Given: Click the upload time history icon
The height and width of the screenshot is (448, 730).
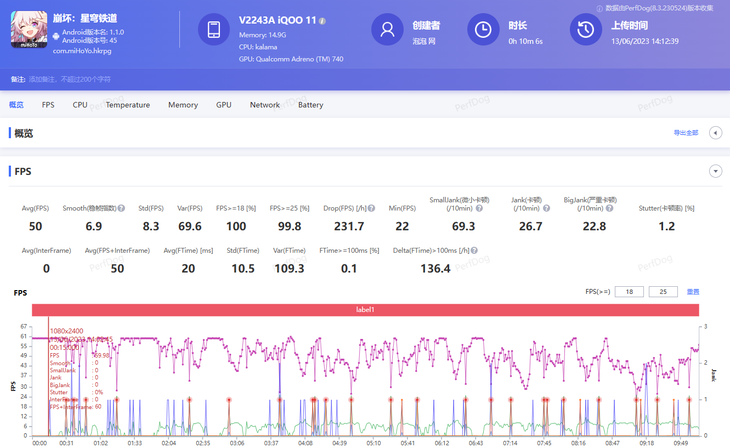Looking at the screenshot, I should coord(586,29).
